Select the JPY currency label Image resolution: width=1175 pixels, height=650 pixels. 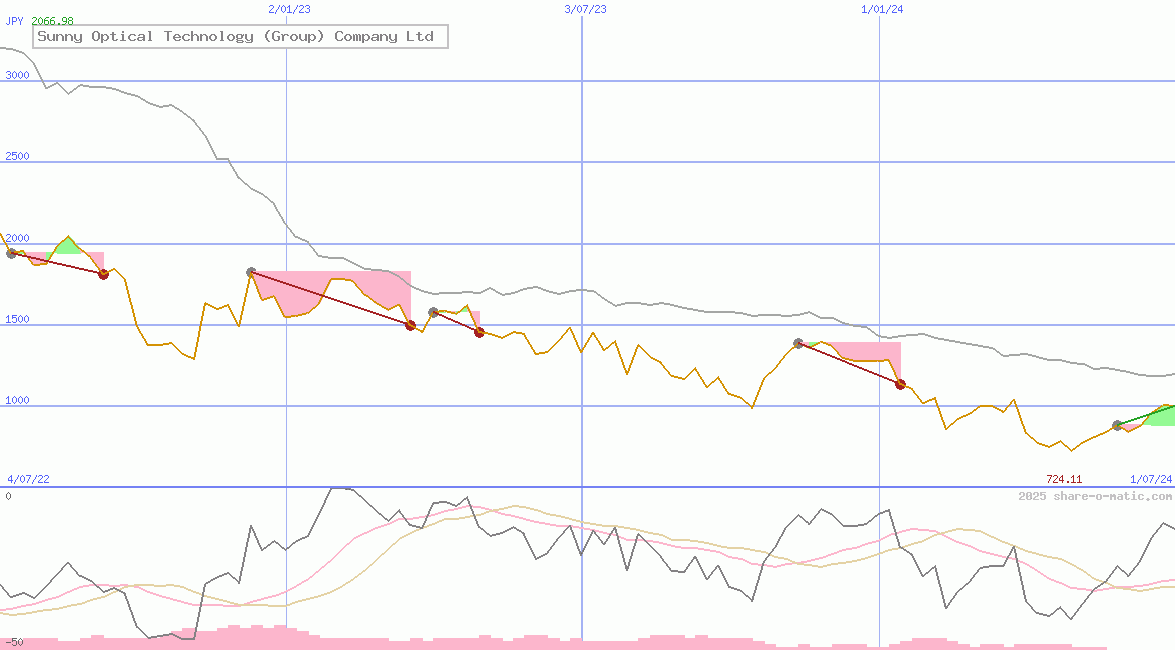(14, 21)
